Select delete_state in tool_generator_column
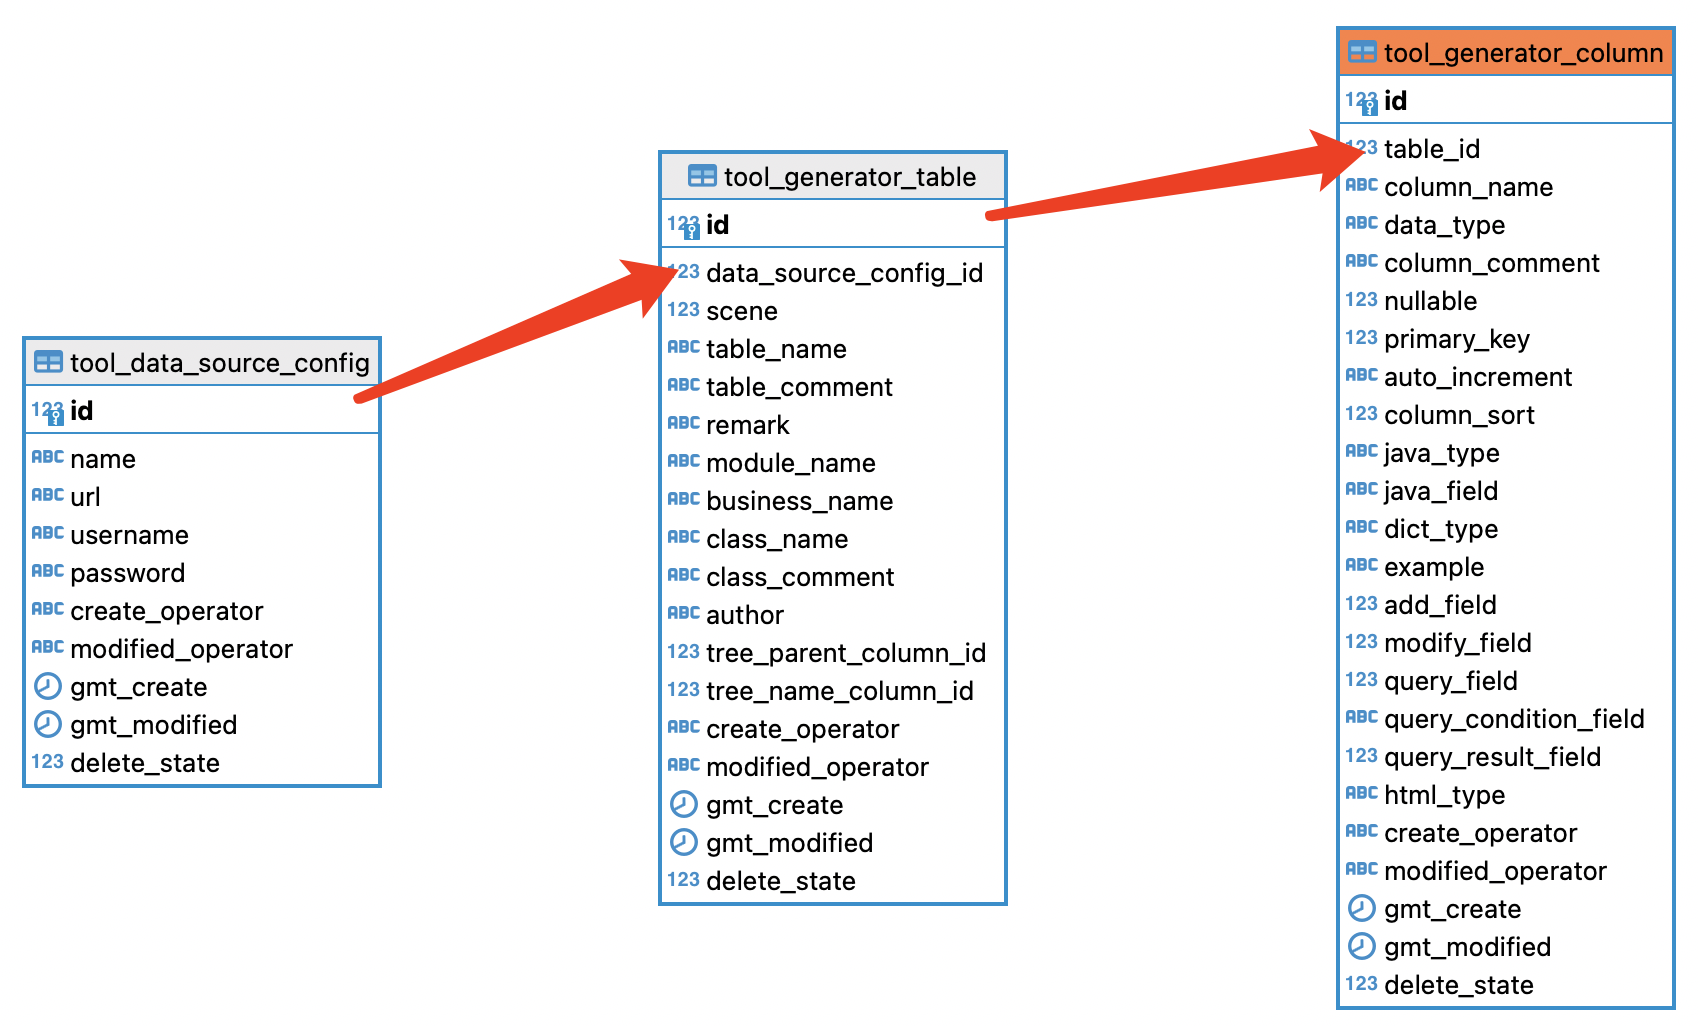Viewport: 1698px width, 1026px height. 1459,985
